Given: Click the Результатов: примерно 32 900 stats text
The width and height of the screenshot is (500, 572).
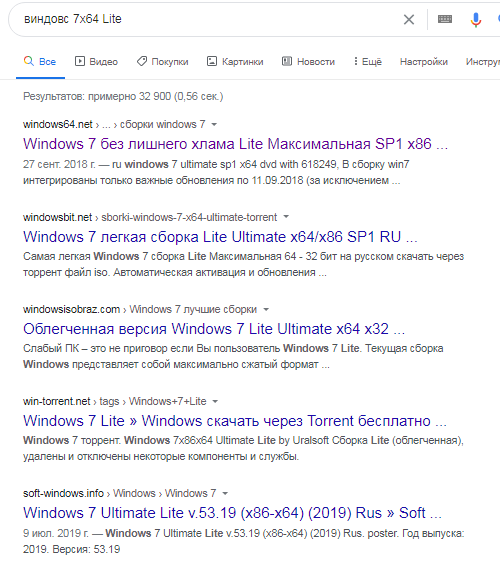Looking at the screenshot, I should point(123,96).
